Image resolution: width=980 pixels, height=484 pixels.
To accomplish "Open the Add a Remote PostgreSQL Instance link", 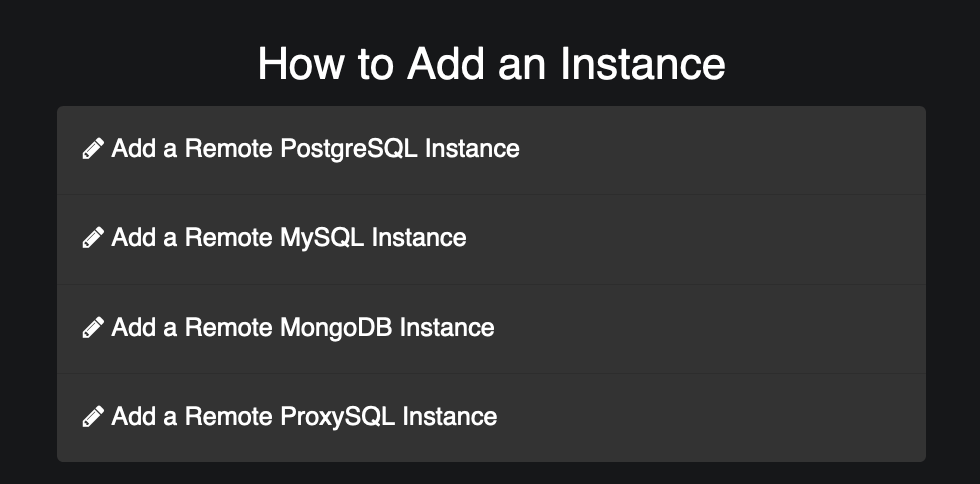I will point(315,149).
